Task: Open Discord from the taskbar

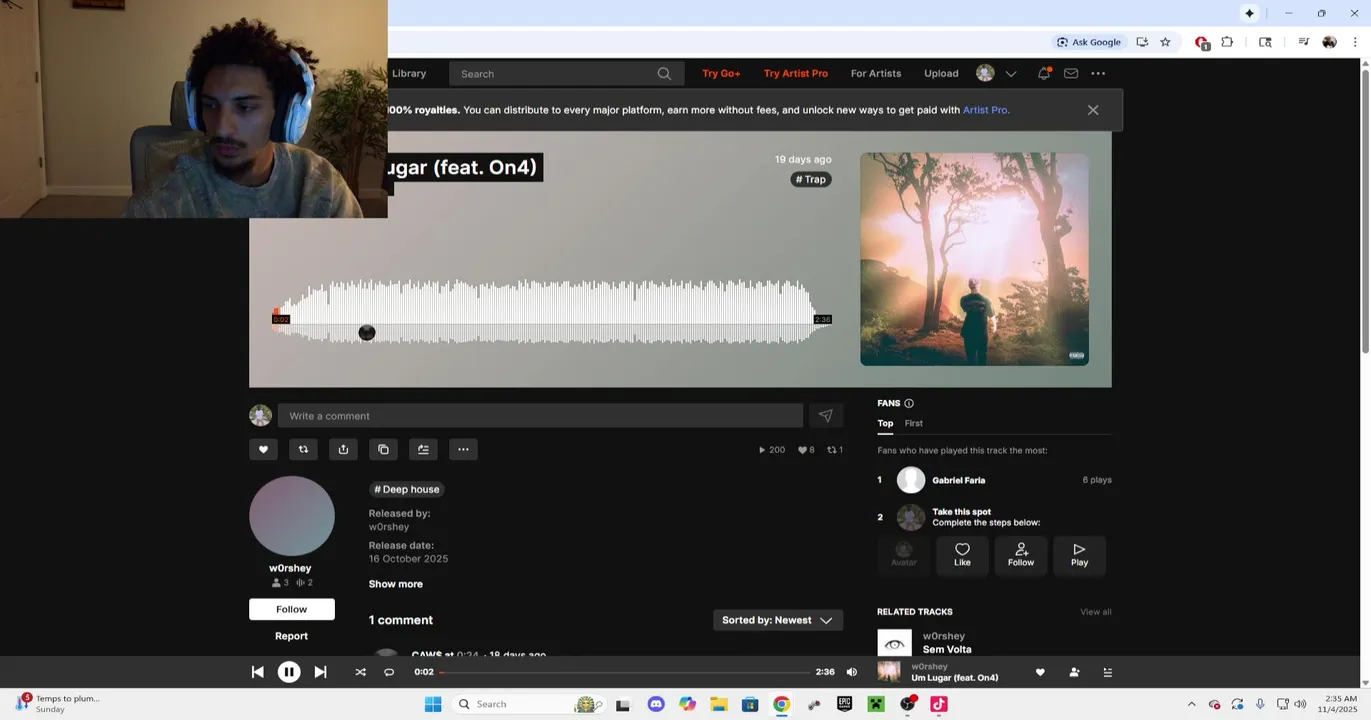Action: pos(656,704)
